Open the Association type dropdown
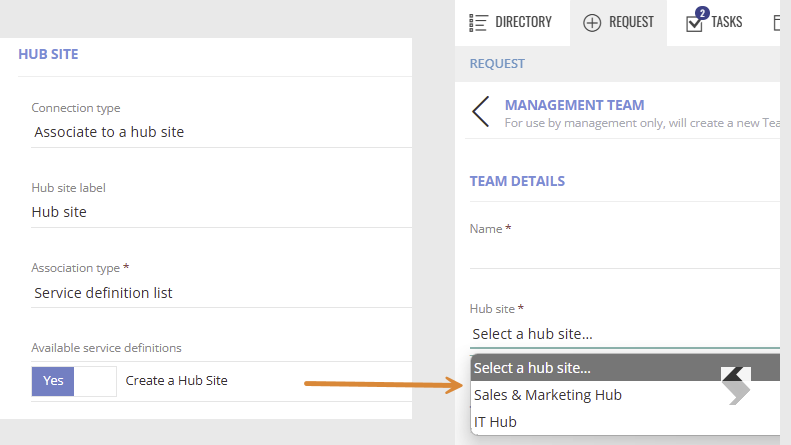Image resolution: width=791 pixels, height=445 pixels. [221, 293]
